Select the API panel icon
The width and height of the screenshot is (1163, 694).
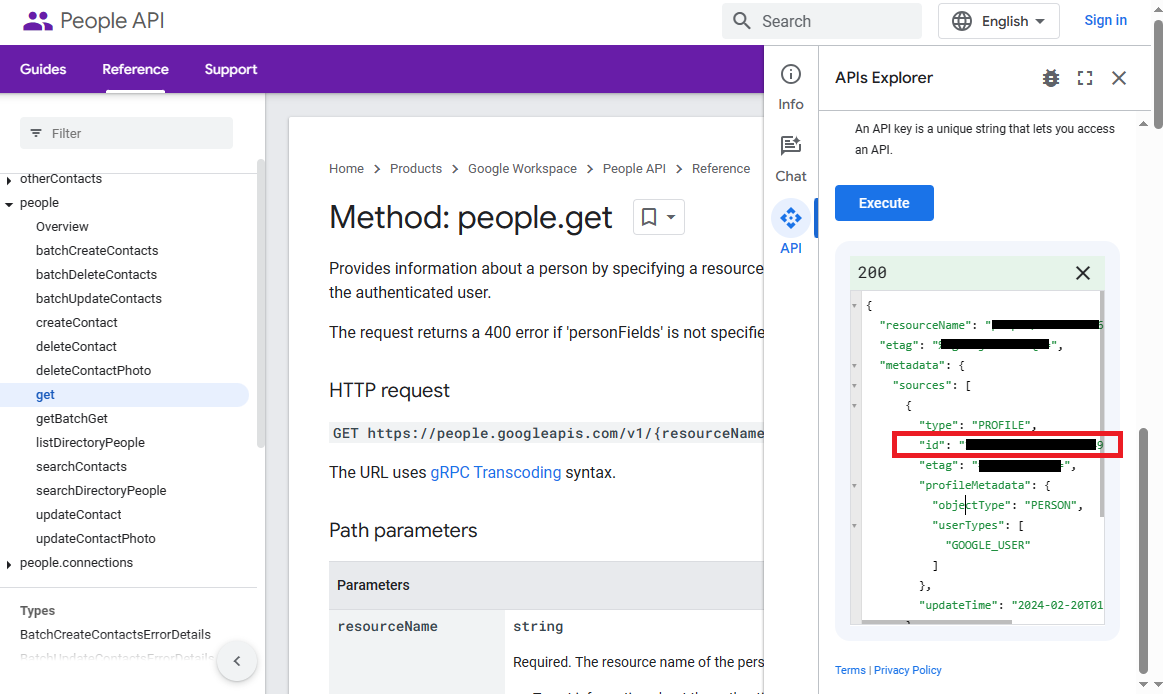(791, 218)
